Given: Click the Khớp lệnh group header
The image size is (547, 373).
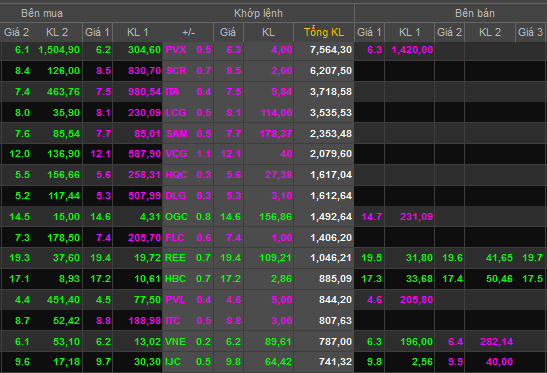Looking at the screenshot, I should pos(258,13).
